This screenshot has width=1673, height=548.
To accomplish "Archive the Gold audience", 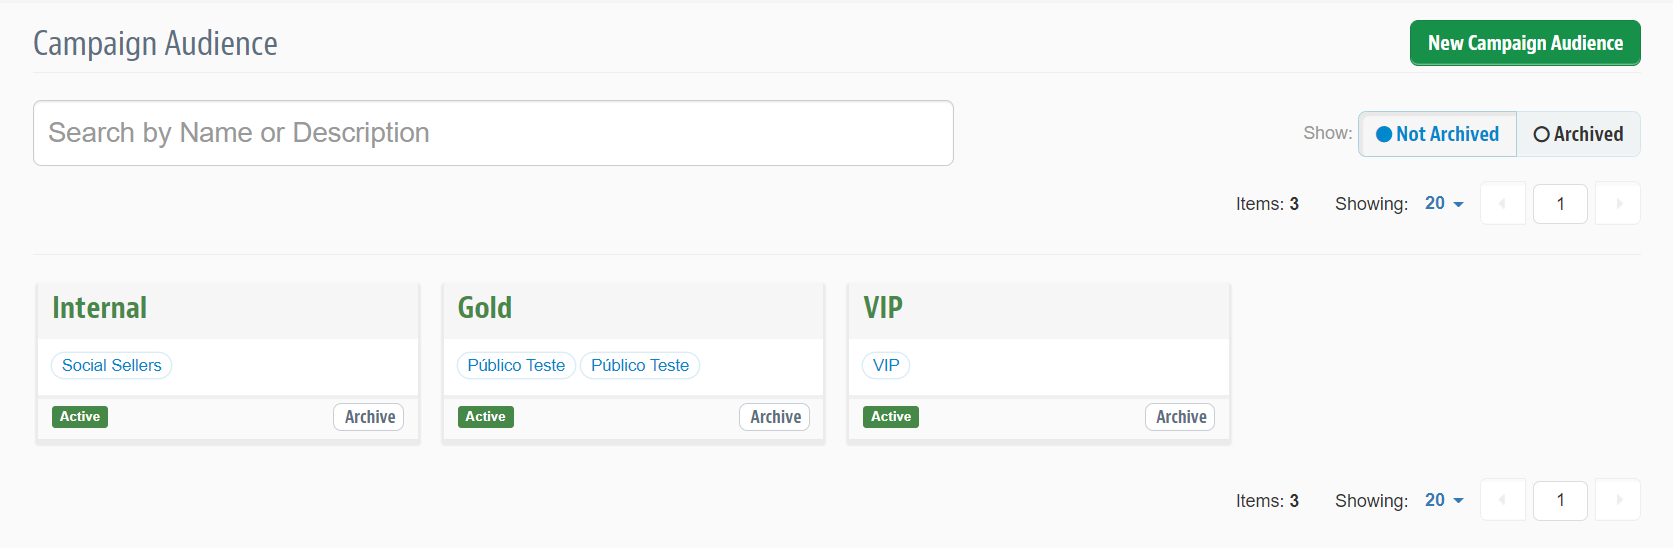I will [775, 417].
